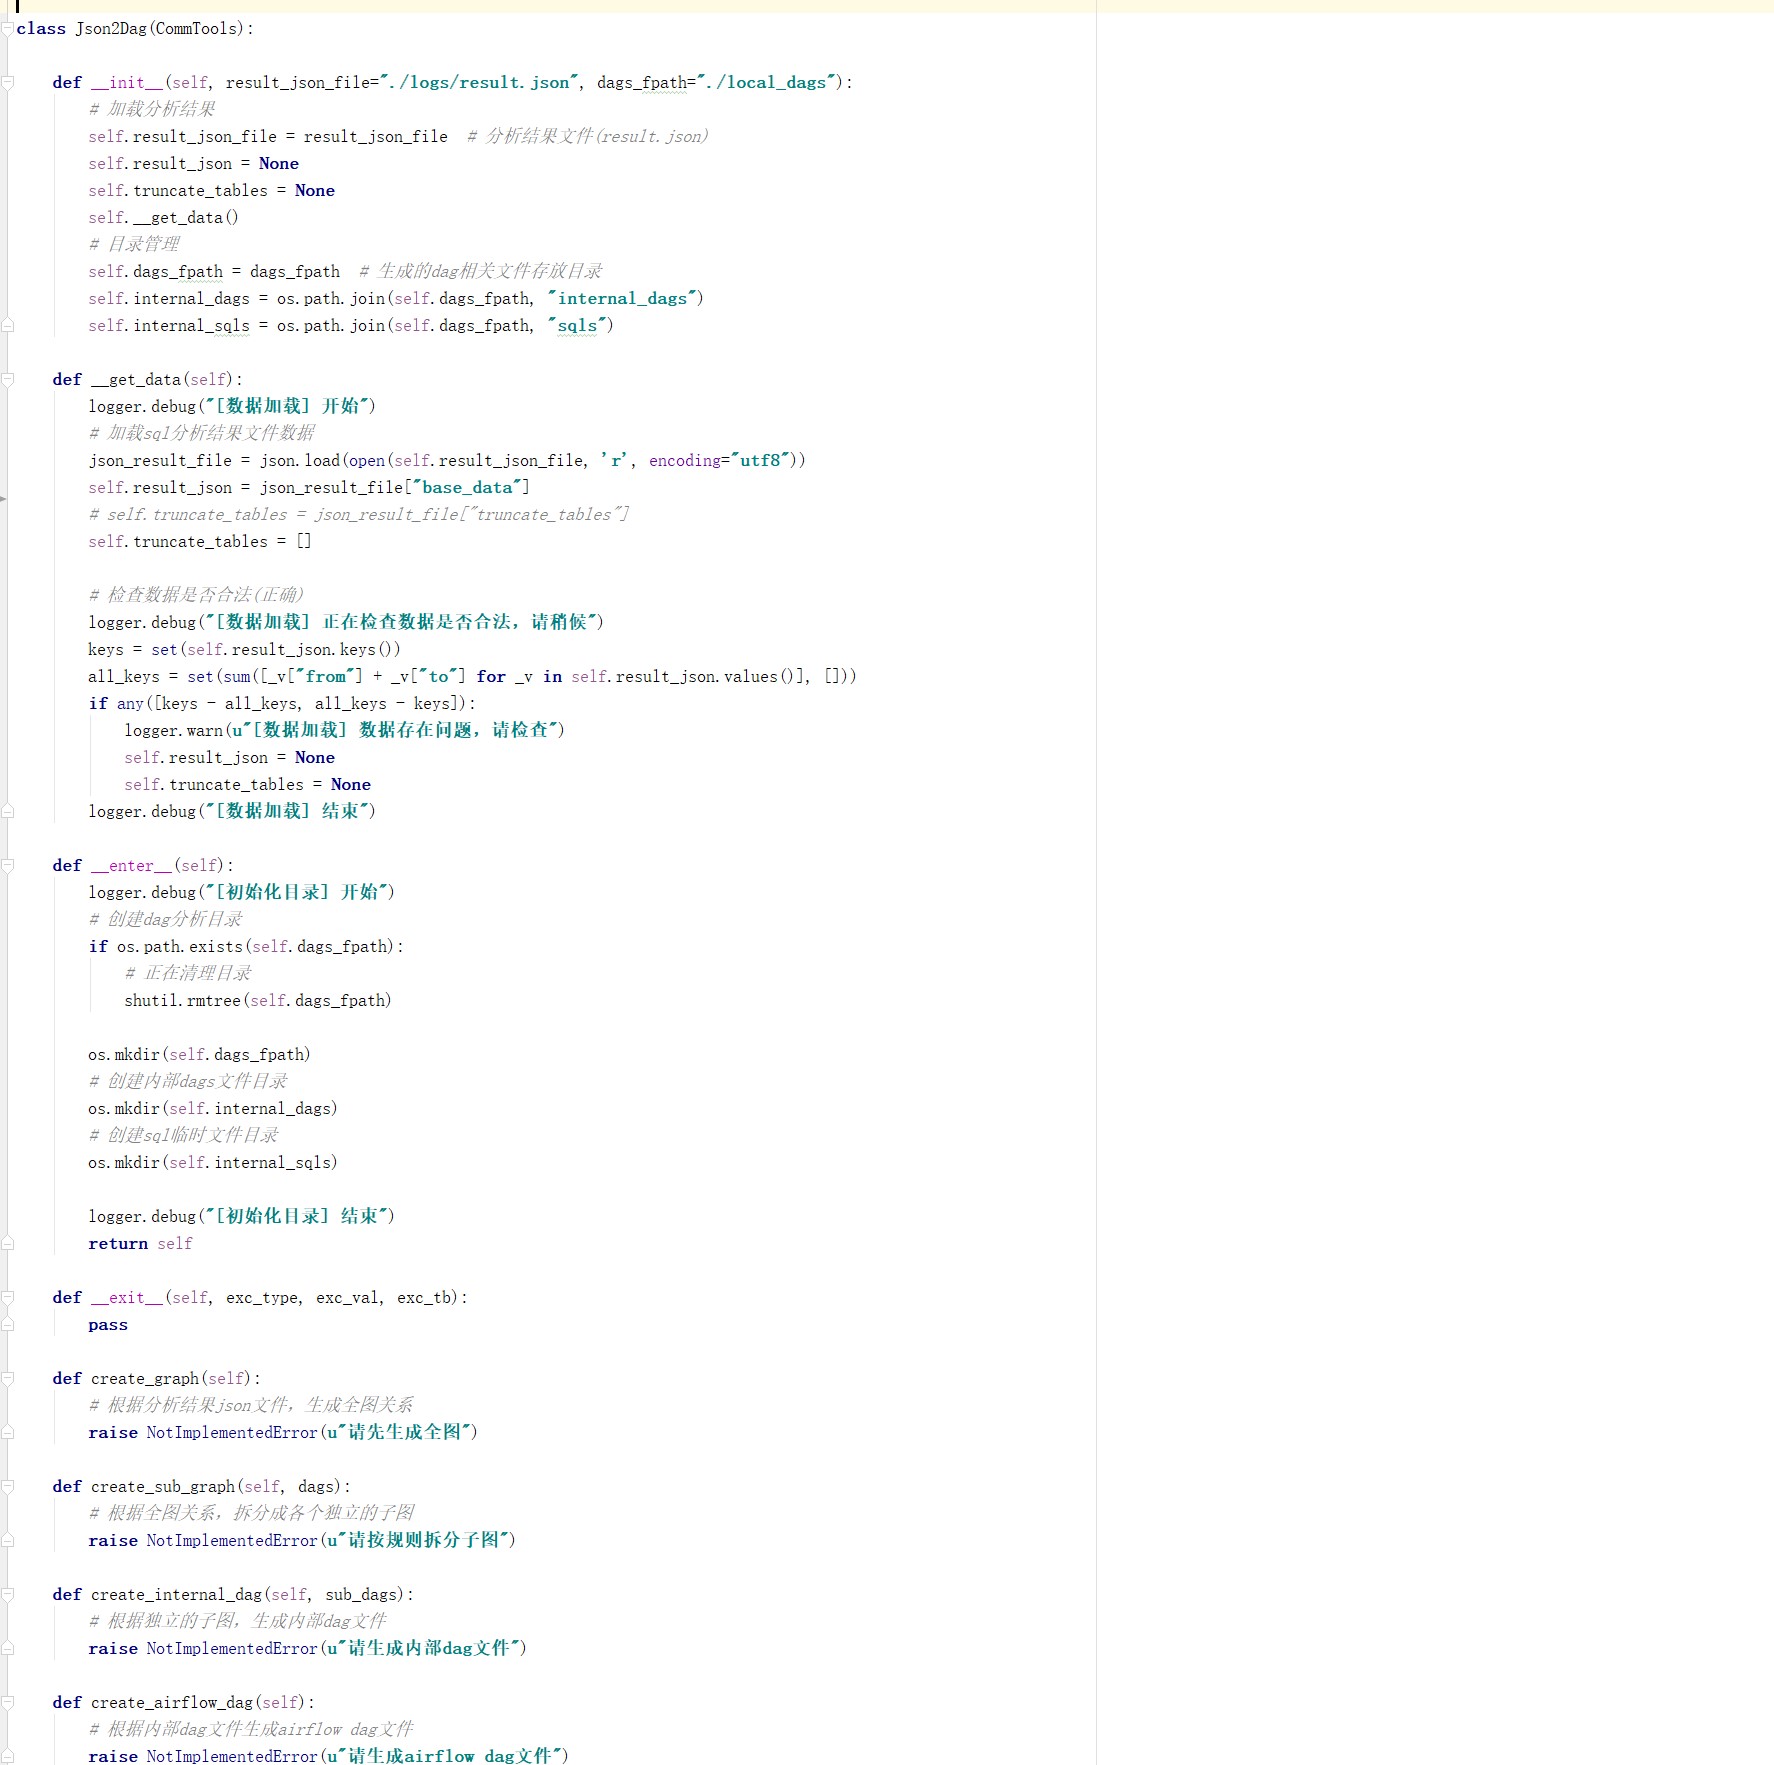This screenshot has height=1765, width=1774.
Task: Click 'self.truncate_tables = []' line
Action: 200,541
